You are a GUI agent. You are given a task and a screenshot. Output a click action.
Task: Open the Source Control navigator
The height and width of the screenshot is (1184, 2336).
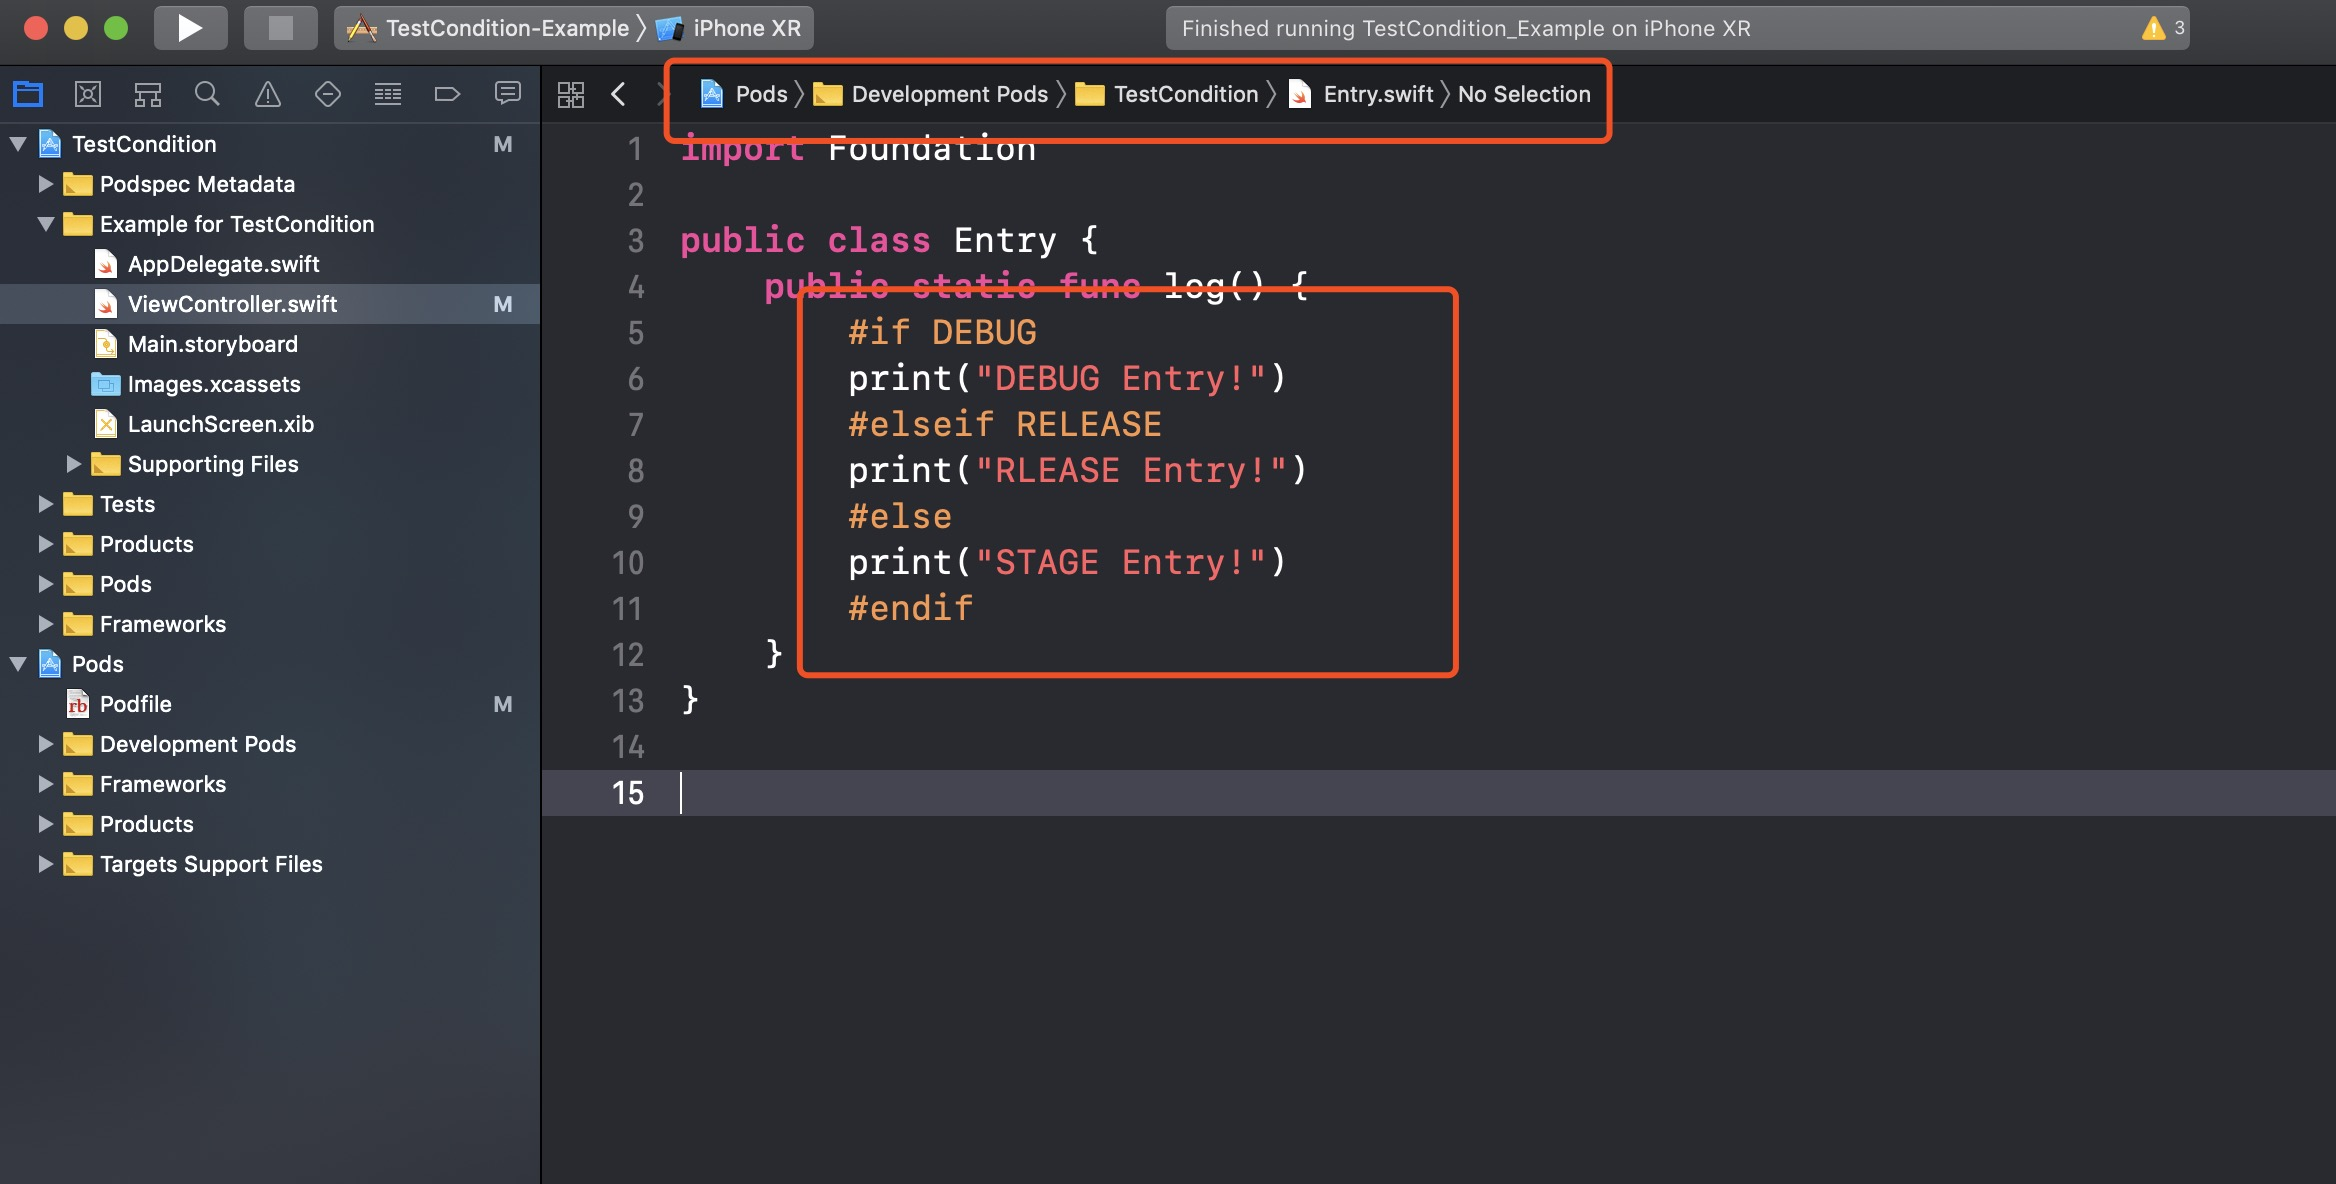point(88,94)
